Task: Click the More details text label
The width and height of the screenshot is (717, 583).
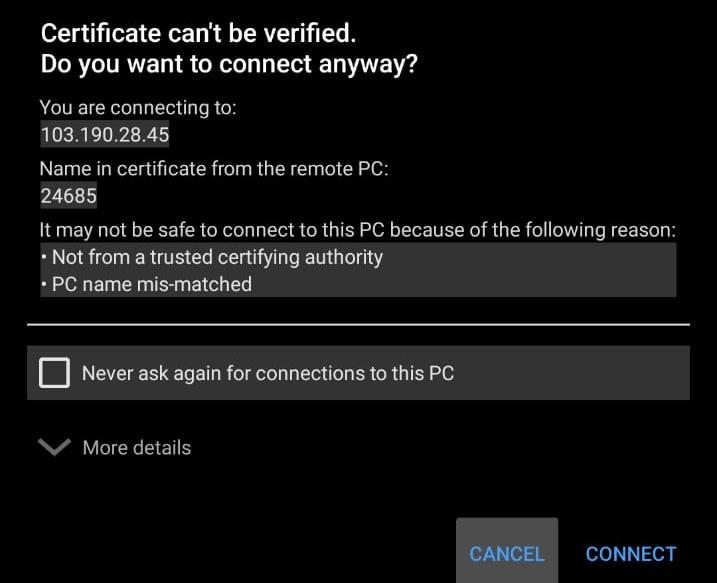Action: click(x=136, y=448)
